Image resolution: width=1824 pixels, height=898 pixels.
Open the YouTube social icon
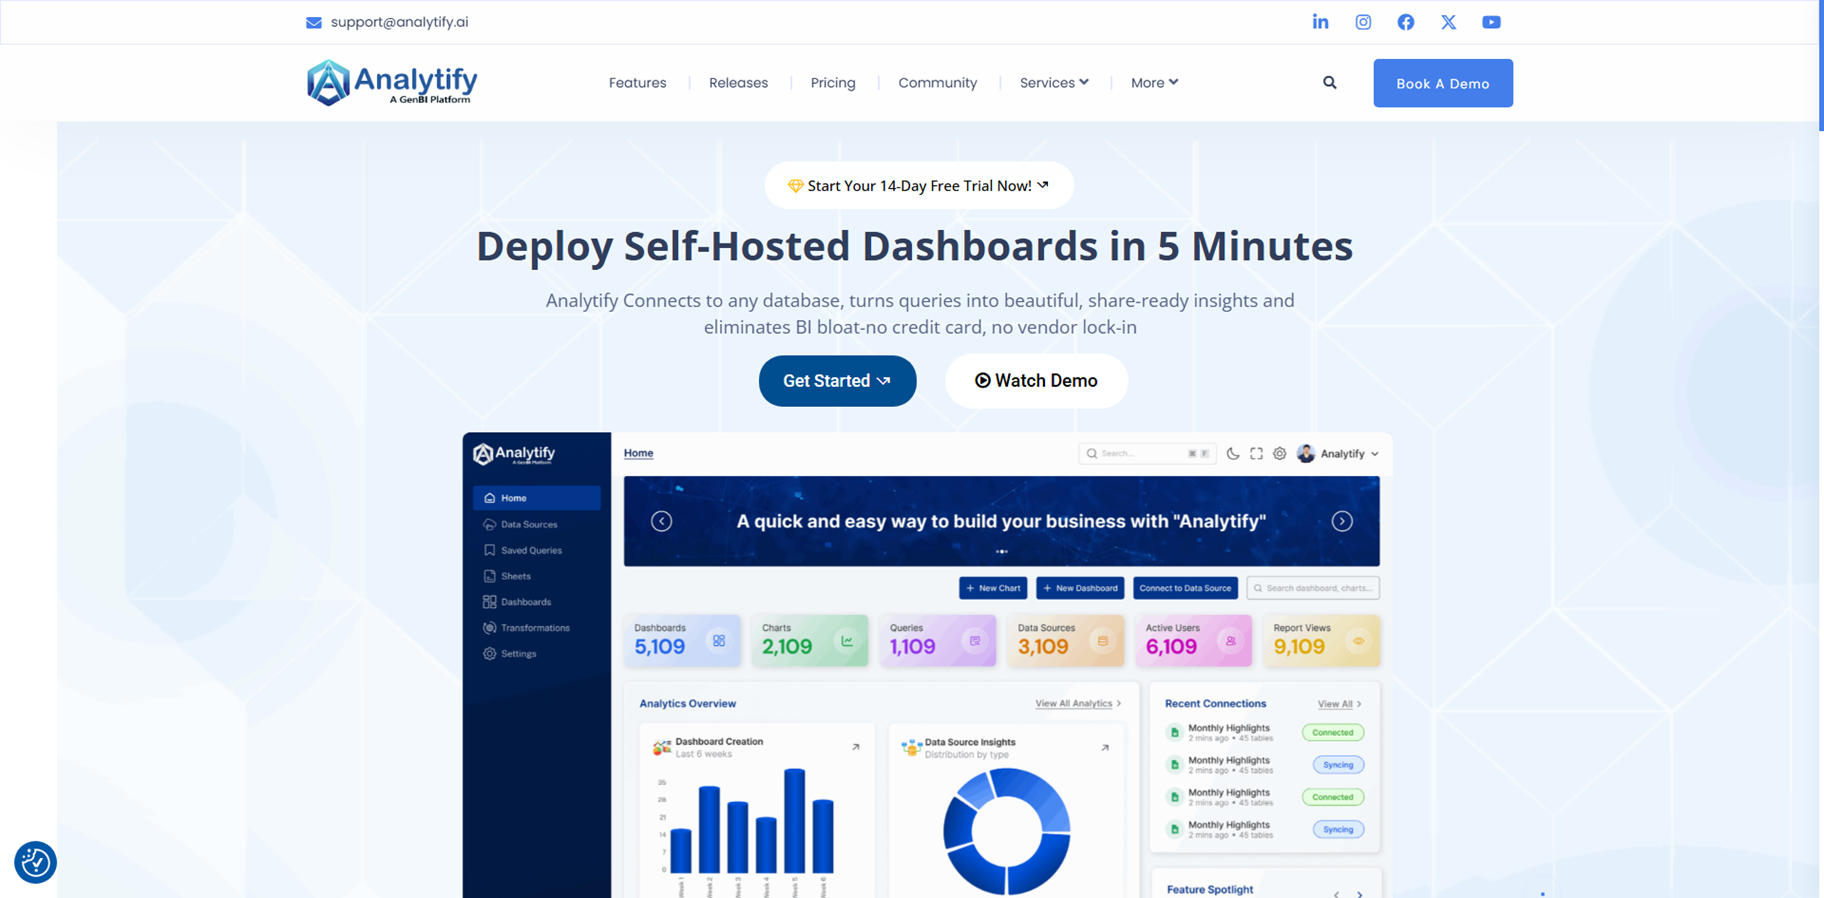click(x=1491, y=22)
